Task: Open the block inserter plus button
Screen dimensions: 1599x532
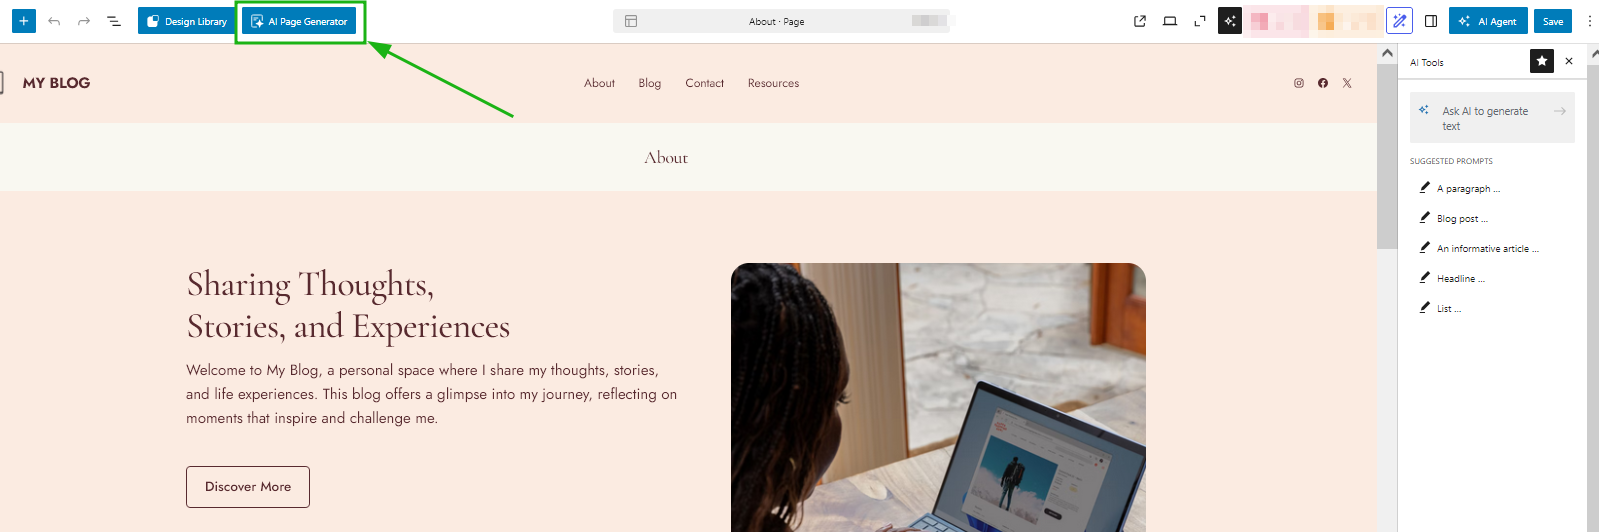Action: click(x=24, y=21)
